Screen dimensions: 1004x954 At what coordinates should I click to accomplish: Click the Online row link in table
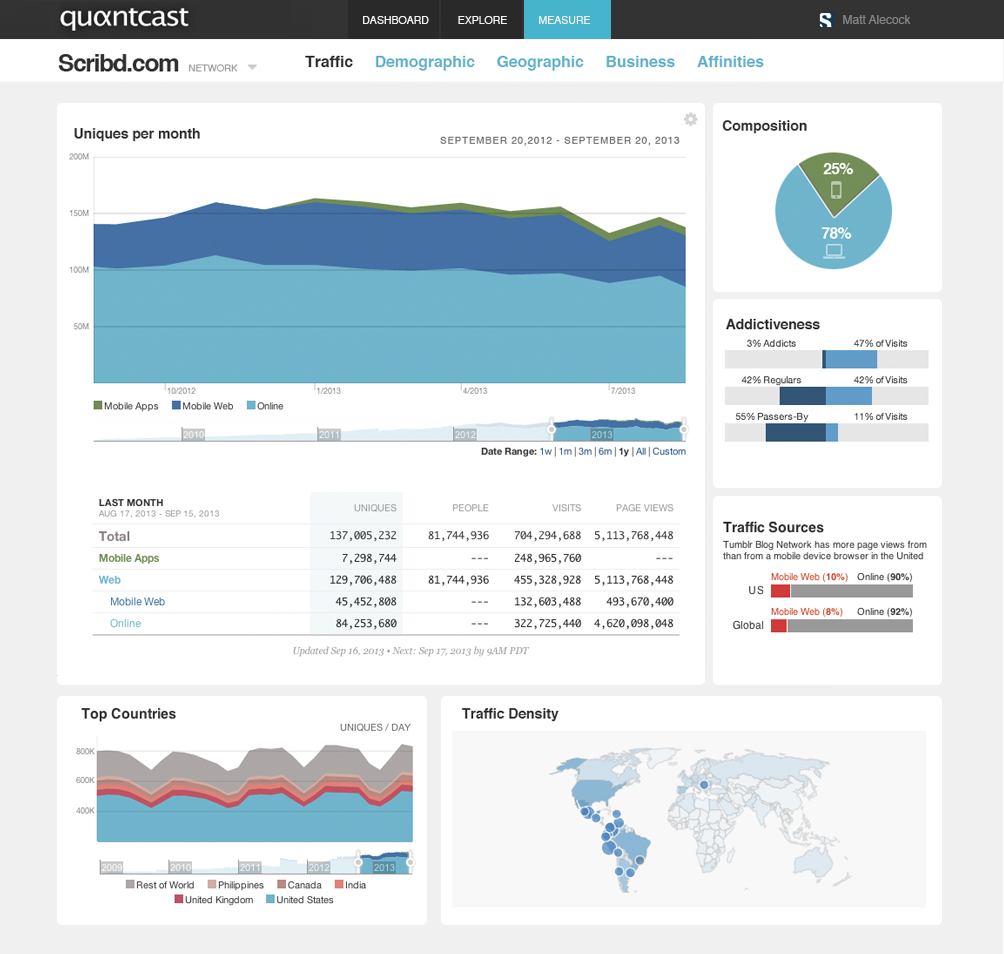(126, 624)
